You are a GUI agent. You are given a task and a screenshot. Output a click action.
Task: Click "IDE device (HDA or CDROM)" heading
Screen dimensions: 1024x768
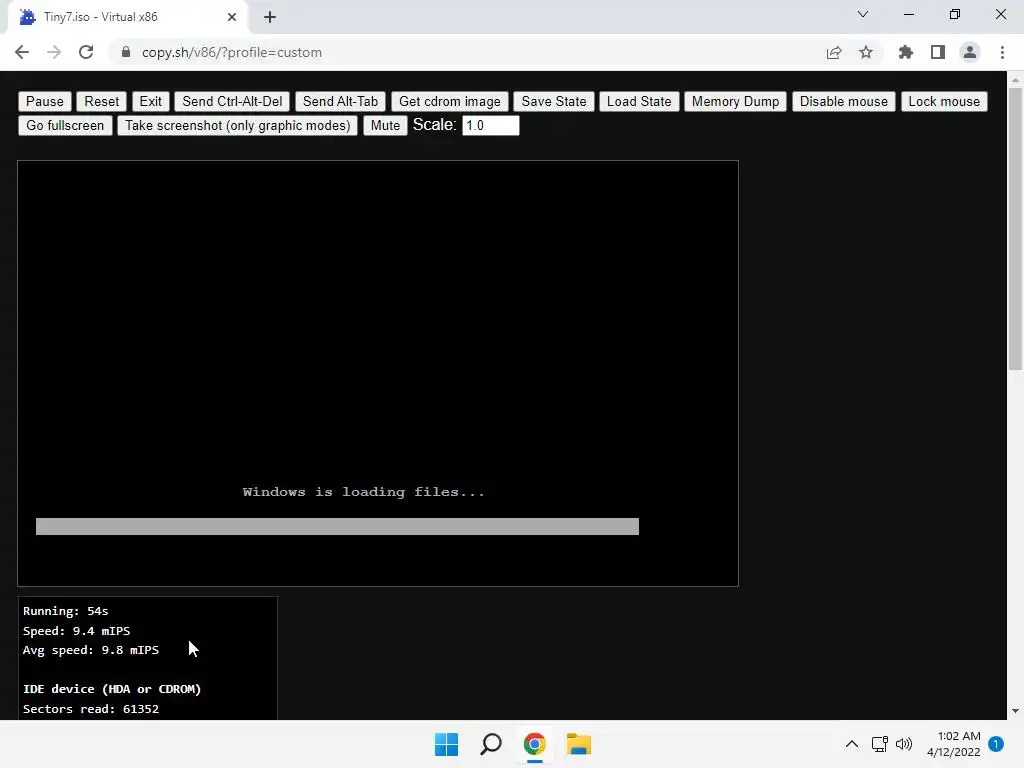(112, 689)
